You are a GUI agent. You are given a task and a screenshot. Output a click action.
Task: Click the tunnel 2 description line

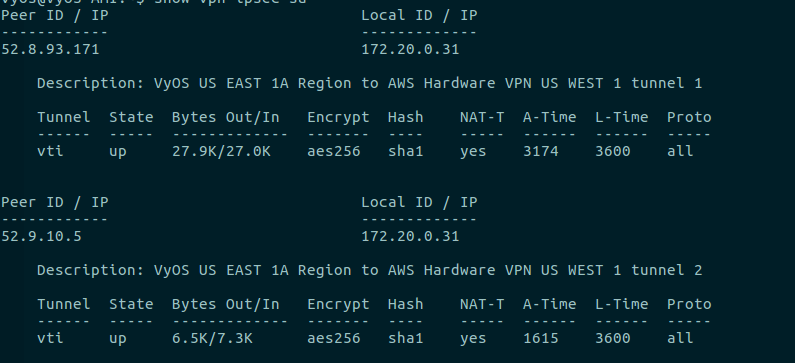(370, 271)
